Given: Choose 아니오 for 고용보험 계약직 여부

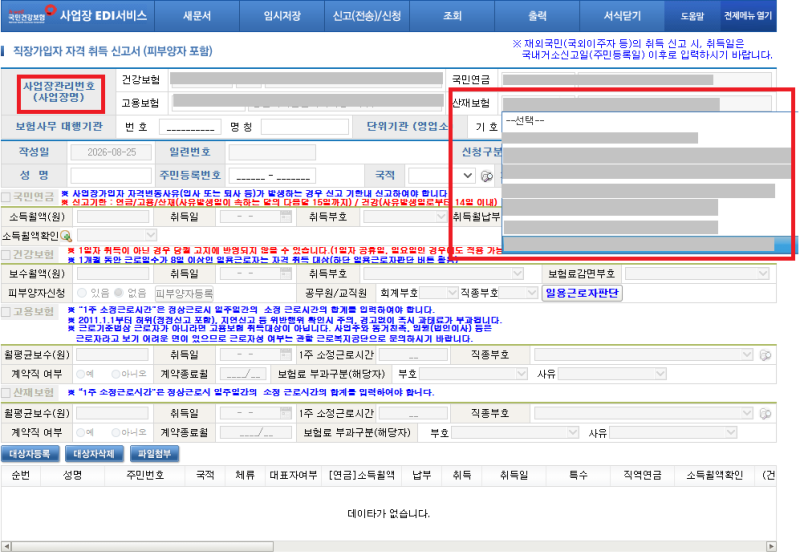Looking at the screenshot, I should click(x=116, y=374).
